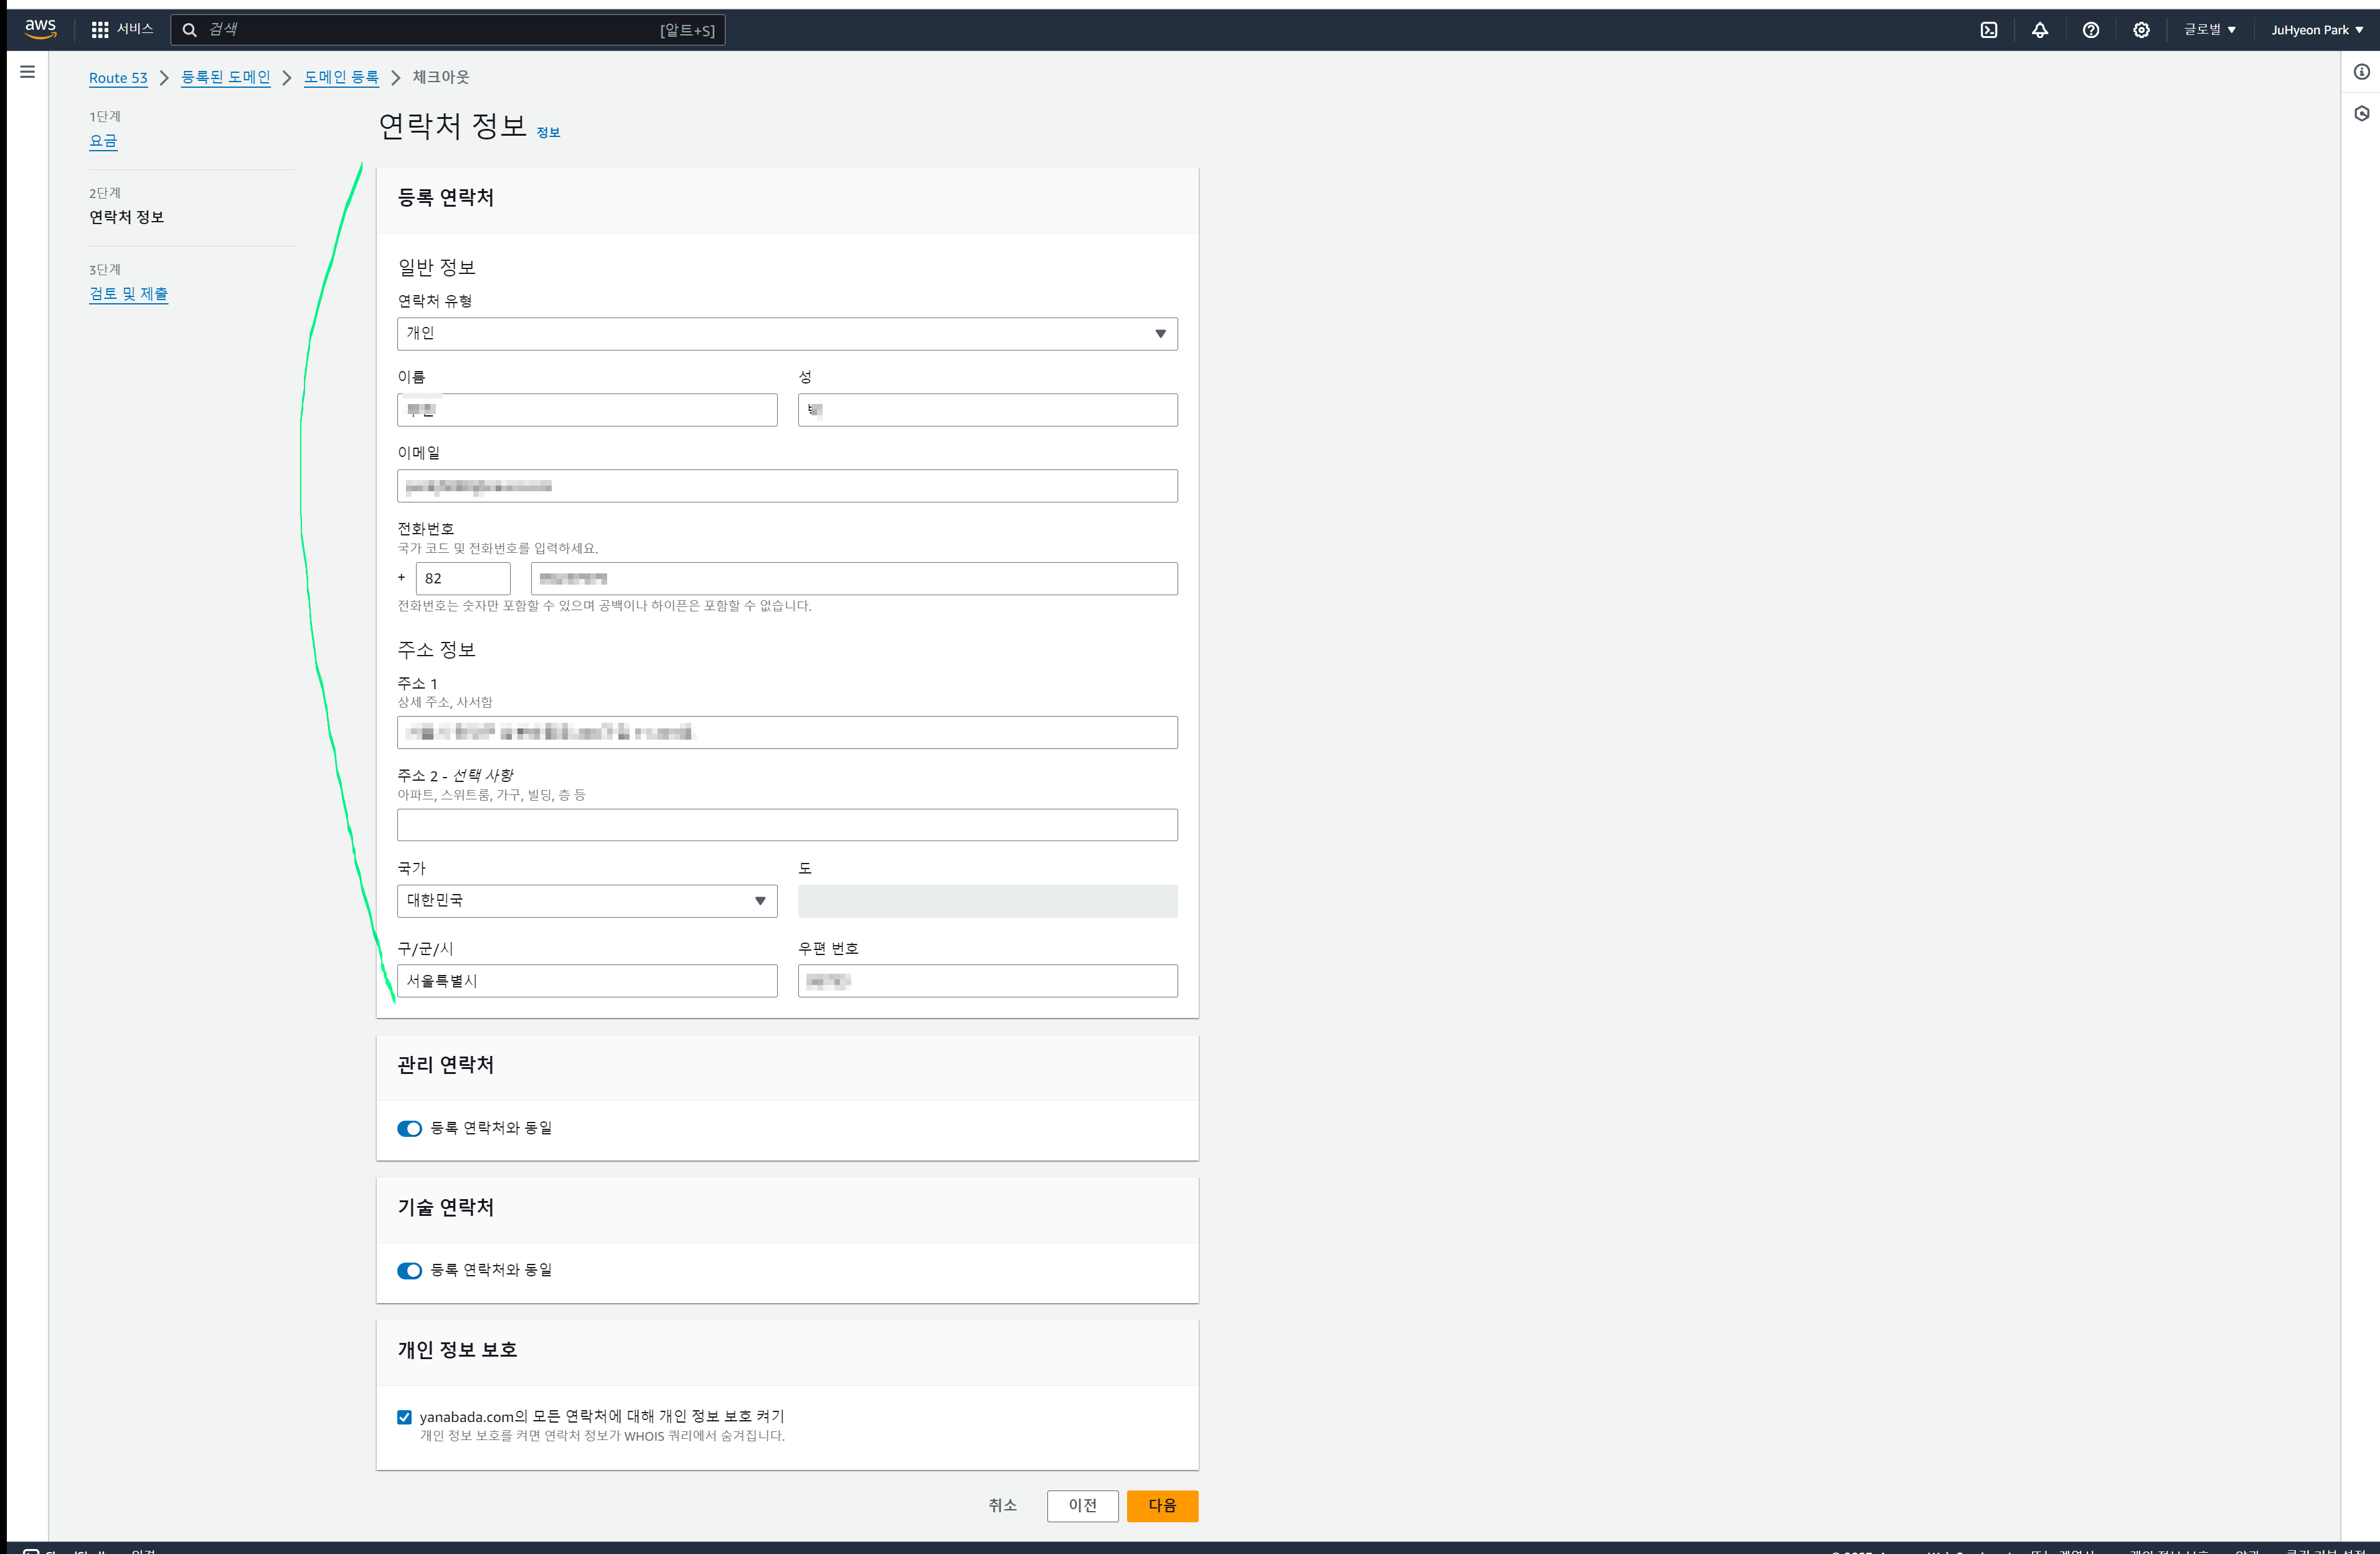Toggle 관리 연락처 등록 연락처와 동일 switch
The image size is (2380, 1554).
[410, 1128]
